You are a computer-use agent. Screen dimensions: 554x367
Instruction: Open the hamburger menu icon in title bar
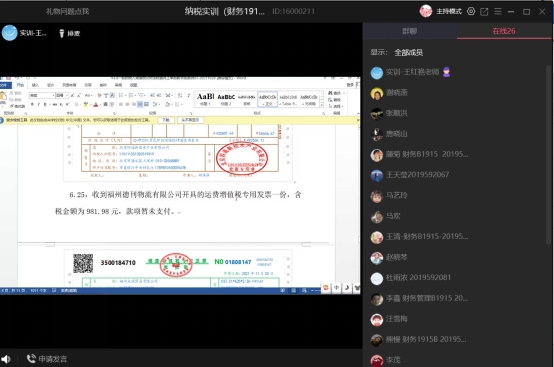(498, 11)
